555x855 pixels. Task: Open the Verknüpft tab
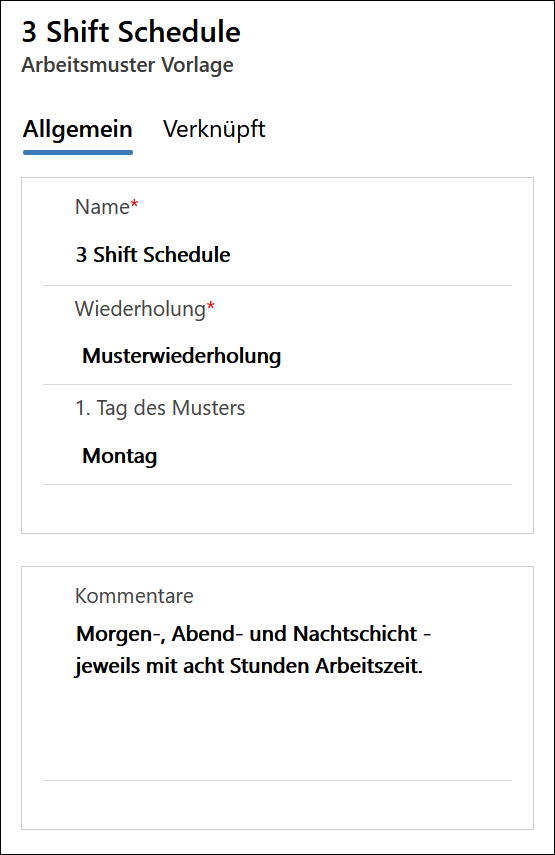click(x=214, y=130)
